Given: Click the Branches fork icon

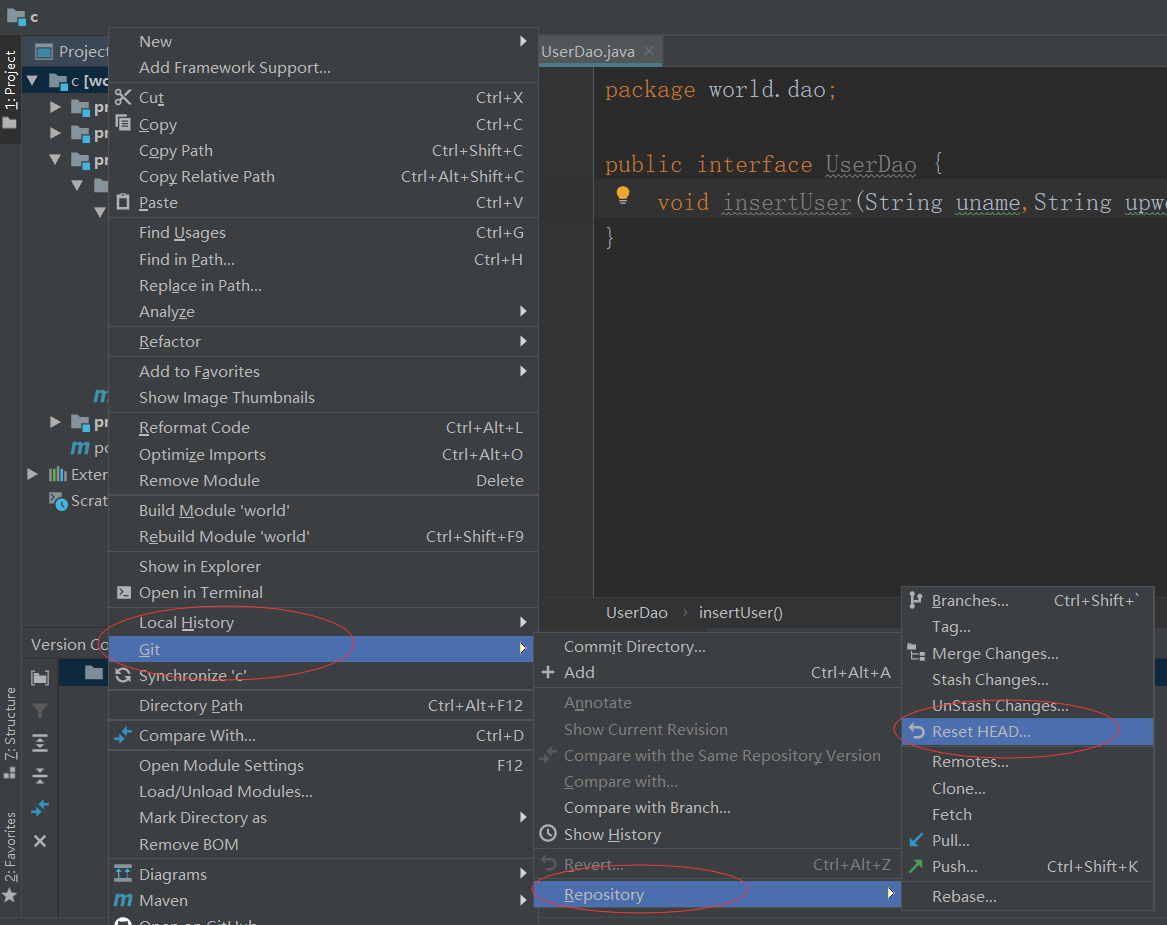Looking at the screenshot, I should pyautogui.click(x=915, y=600).
